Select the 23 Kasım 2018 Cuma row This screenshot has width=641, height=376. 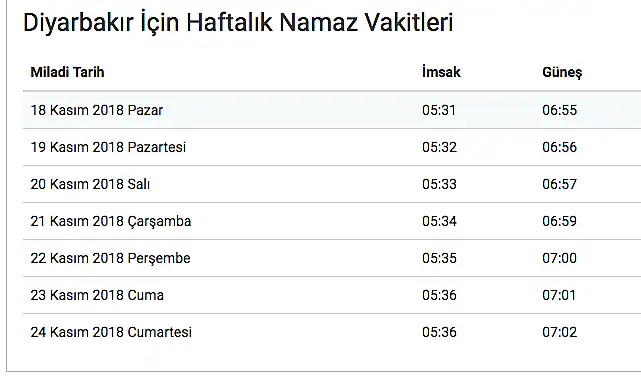pos(332,295)
